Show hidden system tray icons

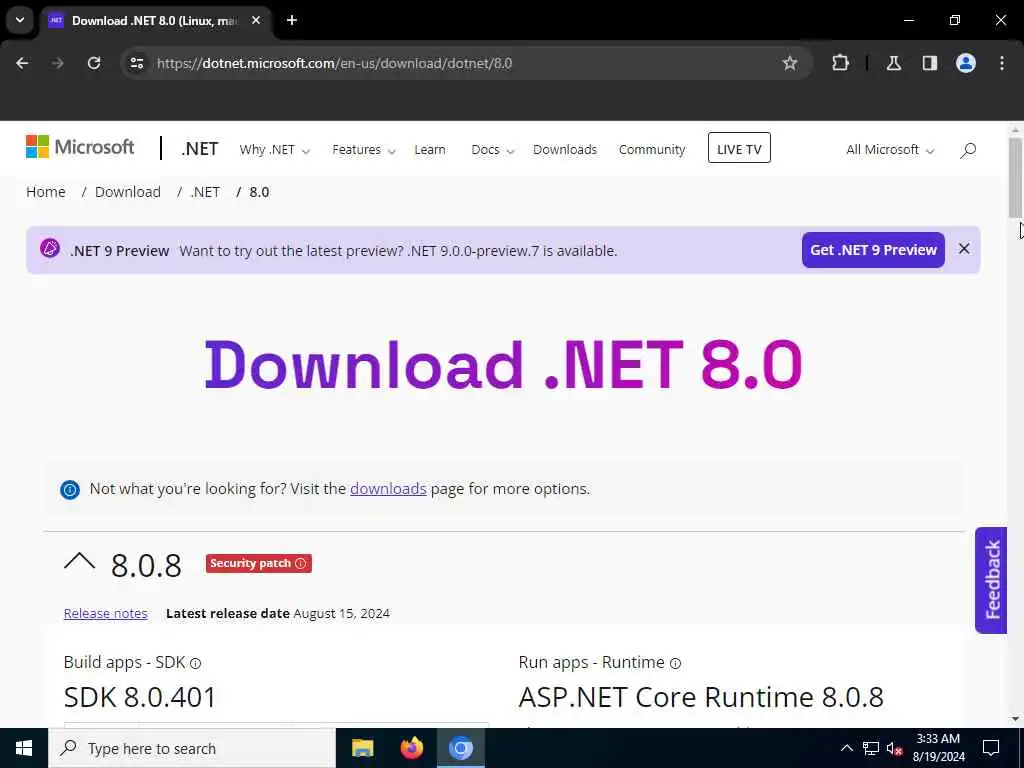click(846, 748)
